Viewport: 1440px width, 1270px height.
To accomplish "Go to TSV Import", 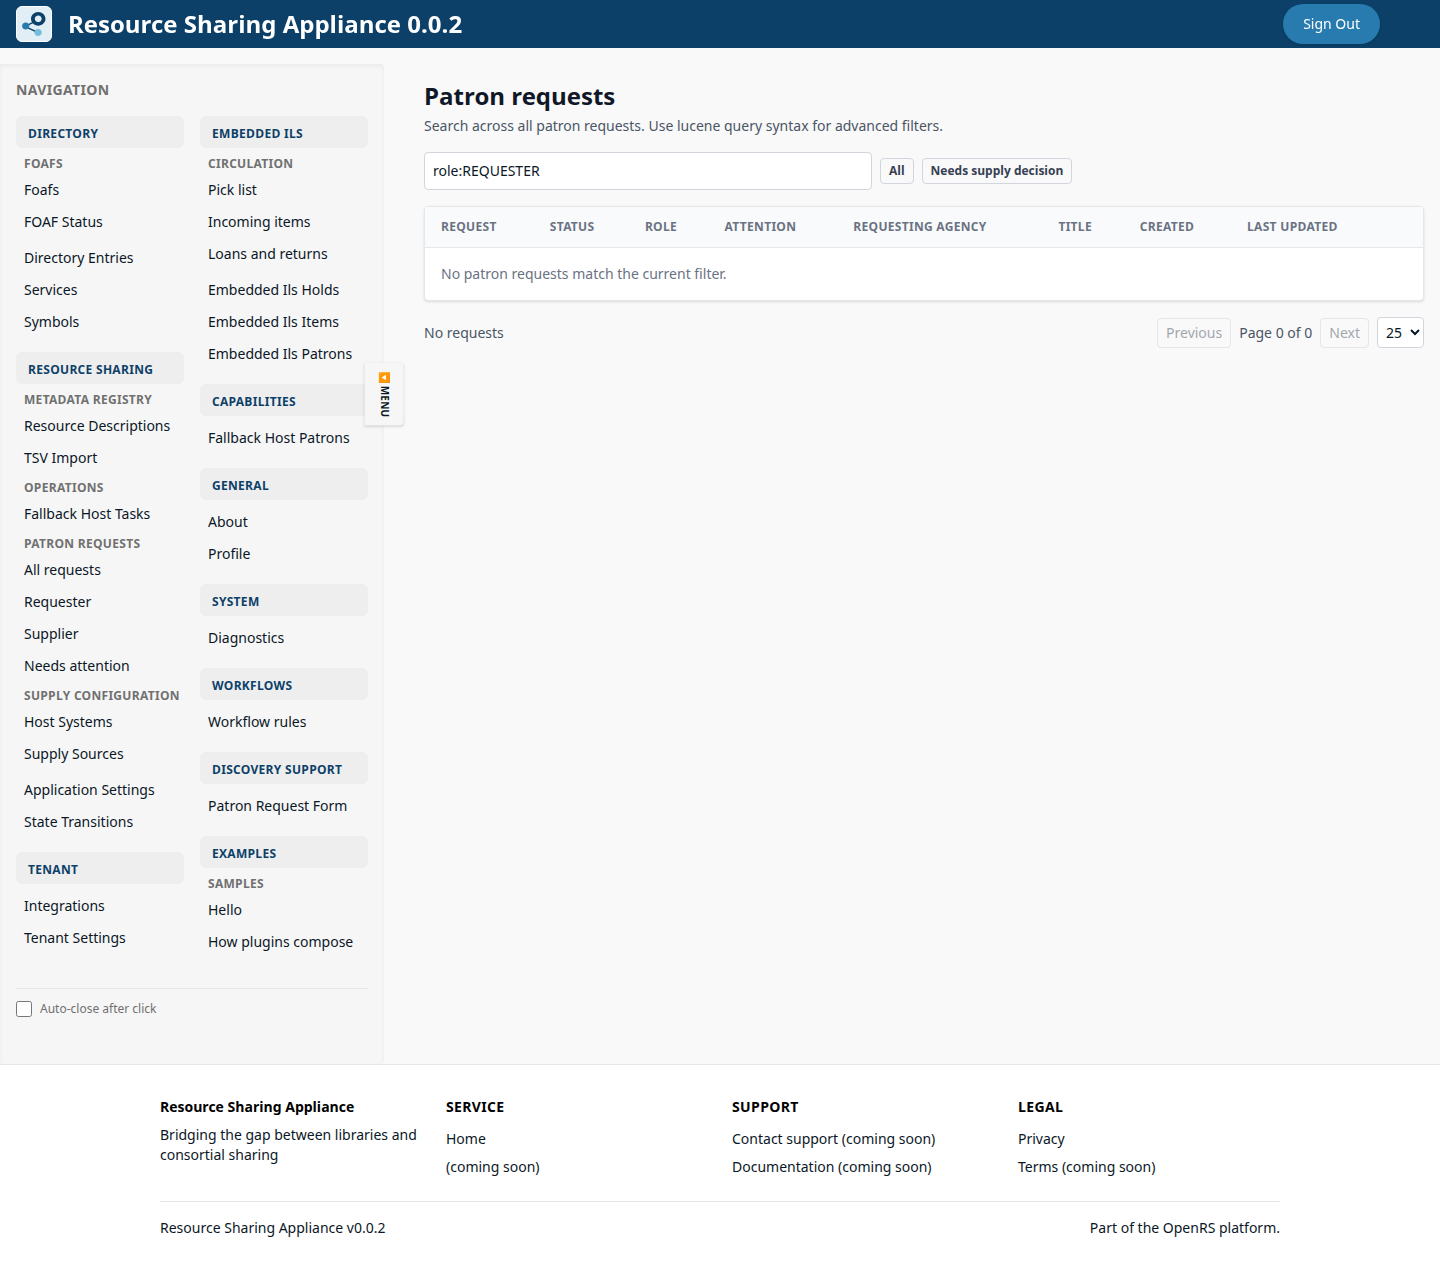I will pos(61,458).
